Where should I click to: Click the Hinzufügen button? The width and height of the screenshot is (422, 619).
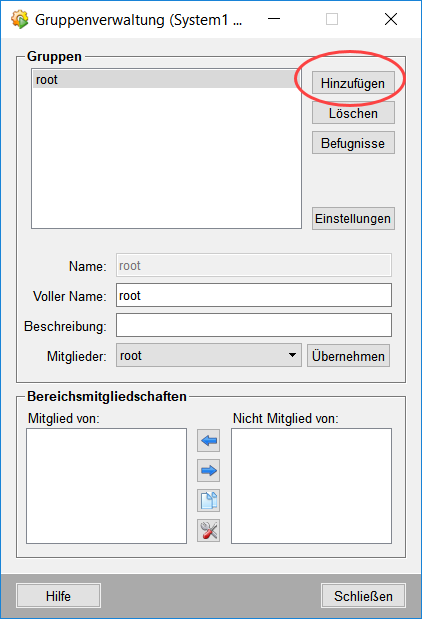point(353,83)
